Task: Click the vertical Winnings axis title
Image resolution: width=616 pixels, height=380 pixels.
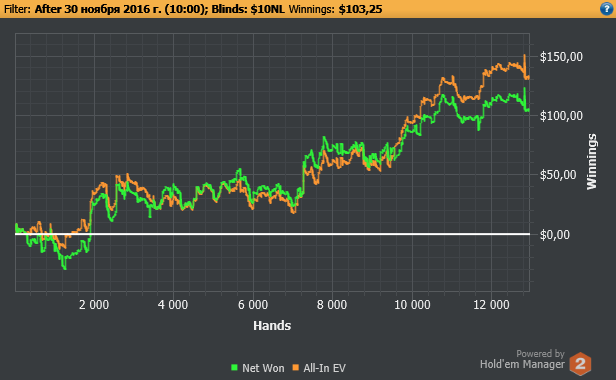Action: (x=592, y=162)
